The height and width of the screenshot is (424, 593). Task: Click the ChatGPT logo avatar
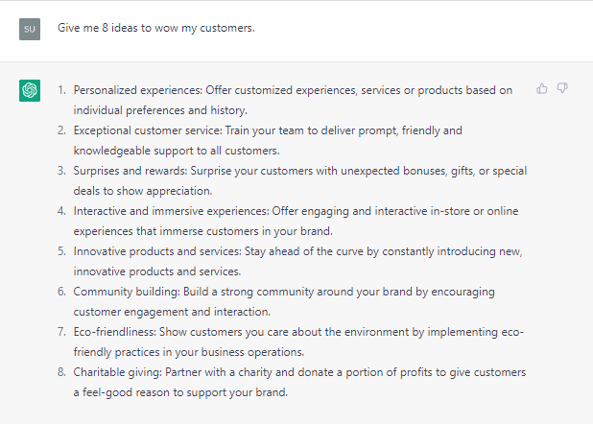[29, 91]
